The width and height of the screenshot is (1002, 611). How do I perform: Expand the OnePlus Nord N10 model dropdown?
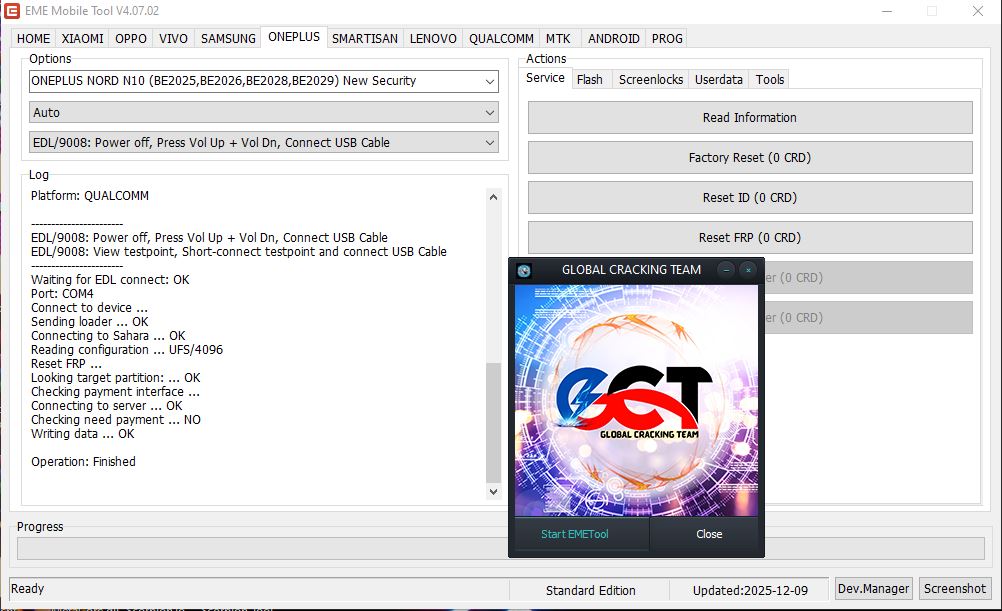click(489, 81)
